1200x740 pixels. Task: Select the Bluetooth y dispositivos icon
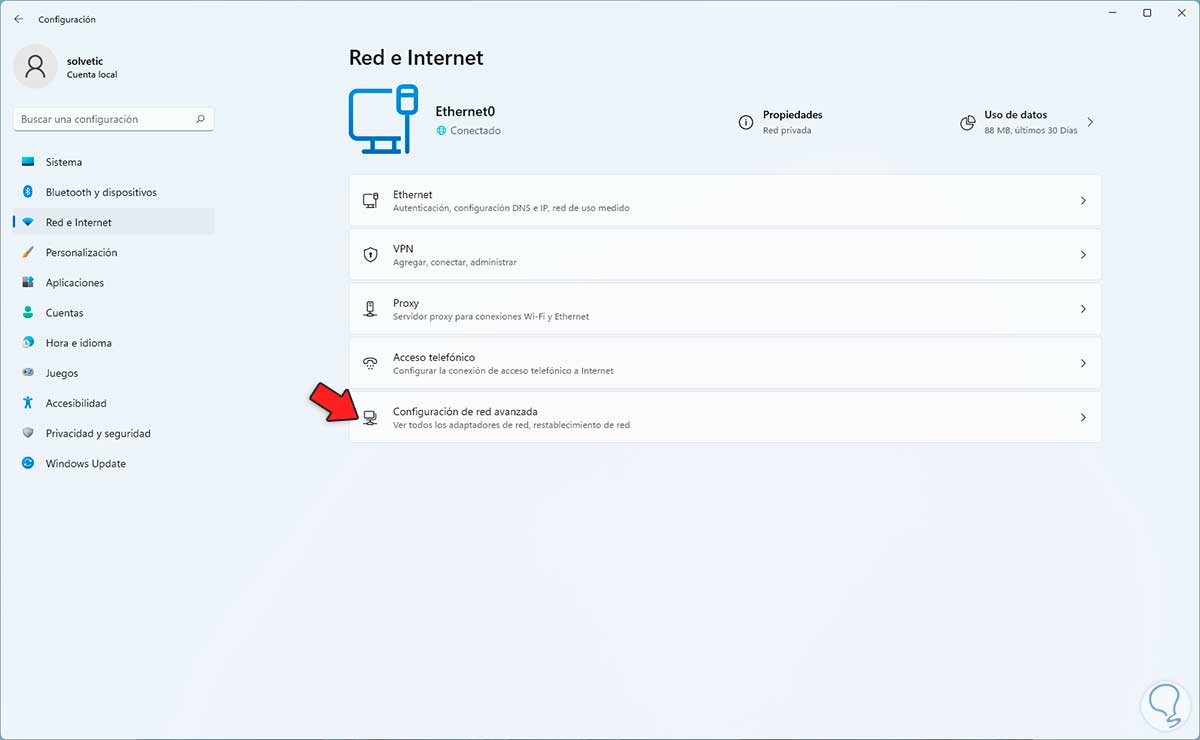pos(28,192)
